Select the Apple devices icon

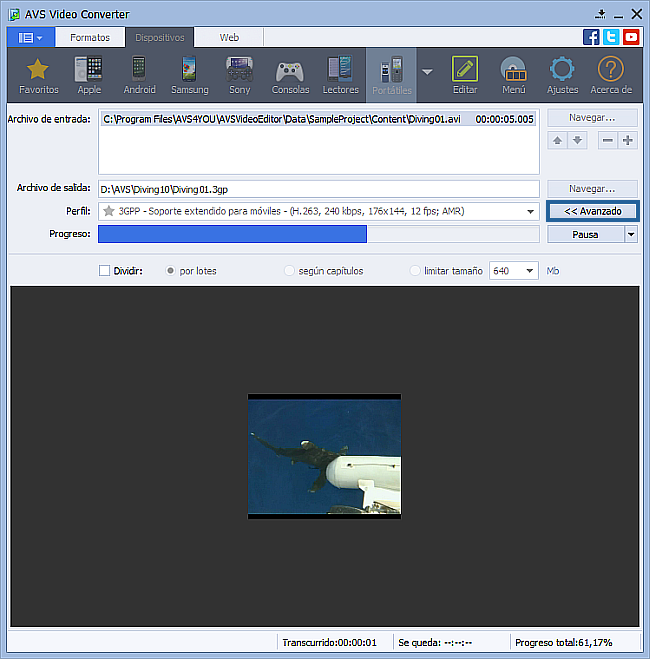point(89,71)
